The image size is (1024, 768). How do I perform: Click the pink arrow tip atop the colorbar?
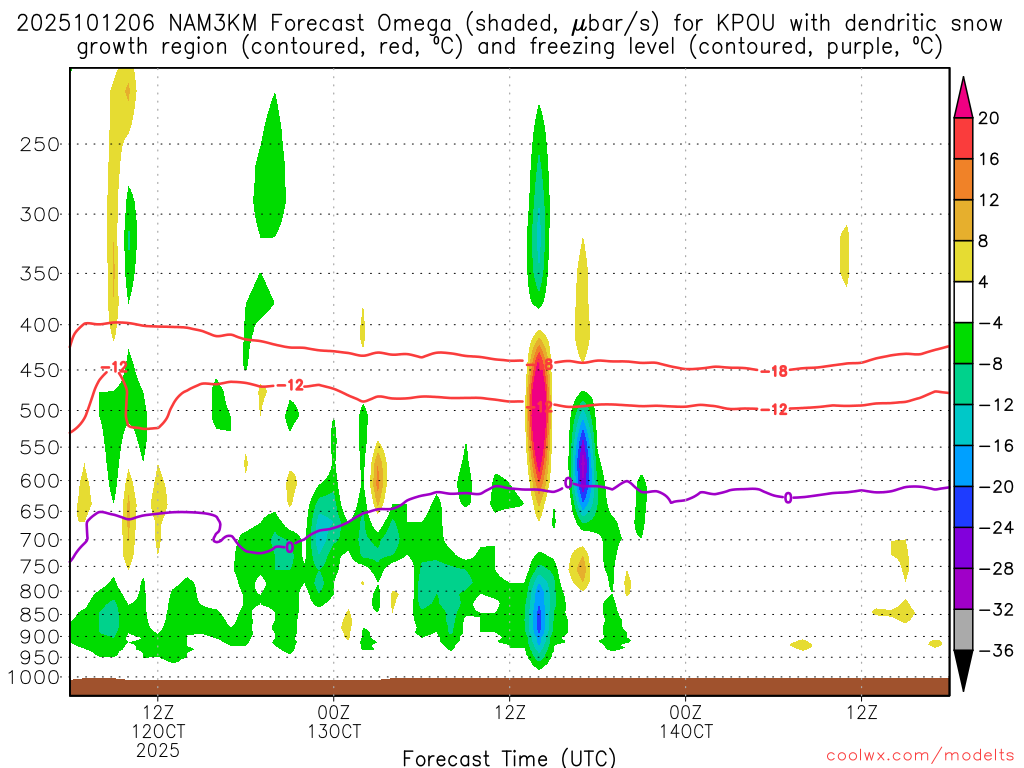(963, 101)
